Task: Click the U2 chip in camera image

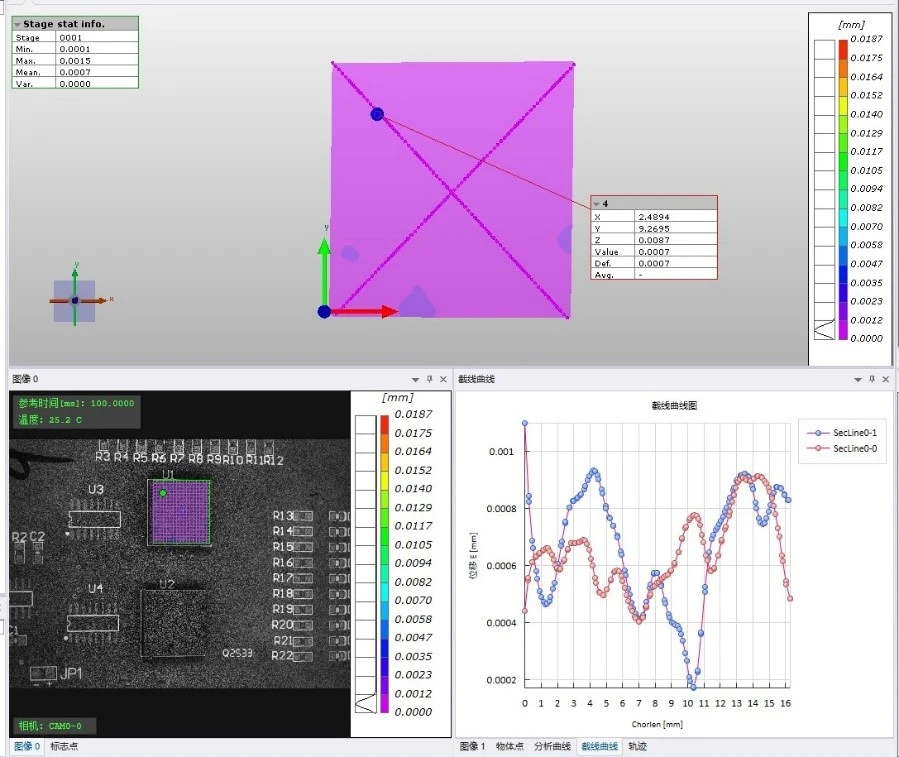Action: [173, 623]
